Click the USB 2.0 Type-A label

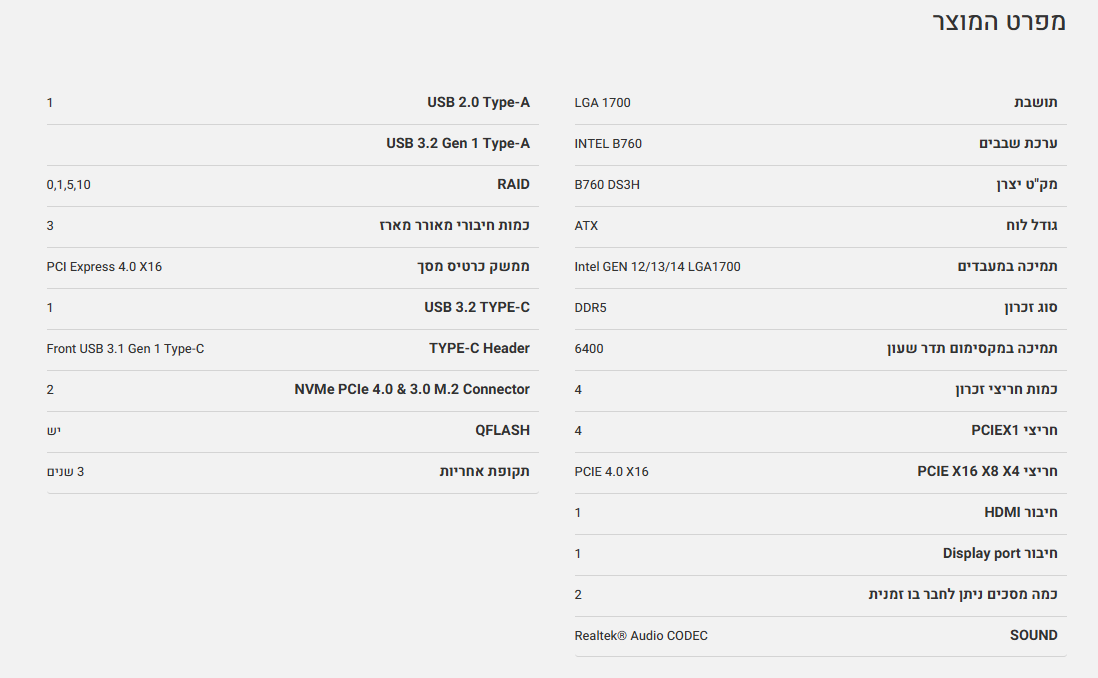pyautogui.click(x=478, y=103)
